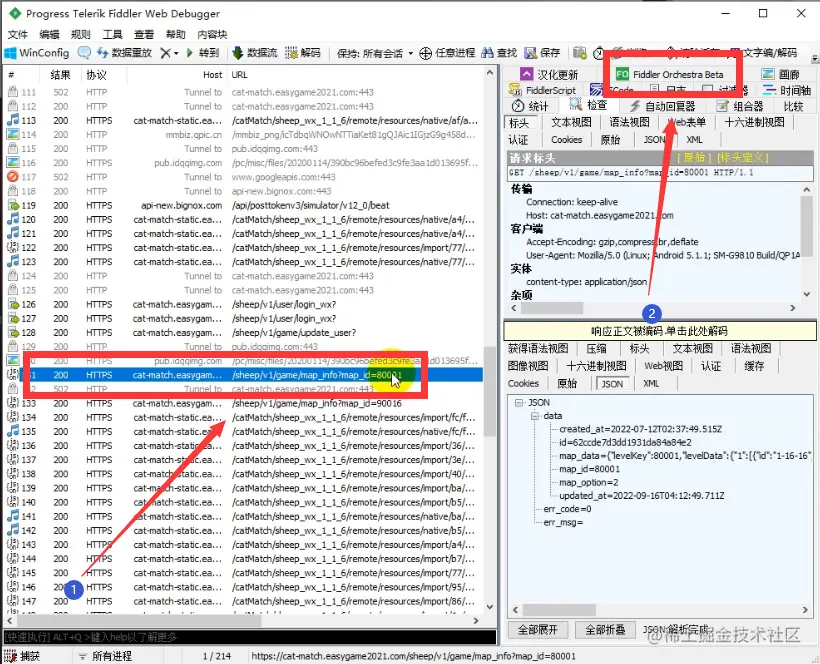
Task: Collapse the JSON root node
Action: click(519, 402)
